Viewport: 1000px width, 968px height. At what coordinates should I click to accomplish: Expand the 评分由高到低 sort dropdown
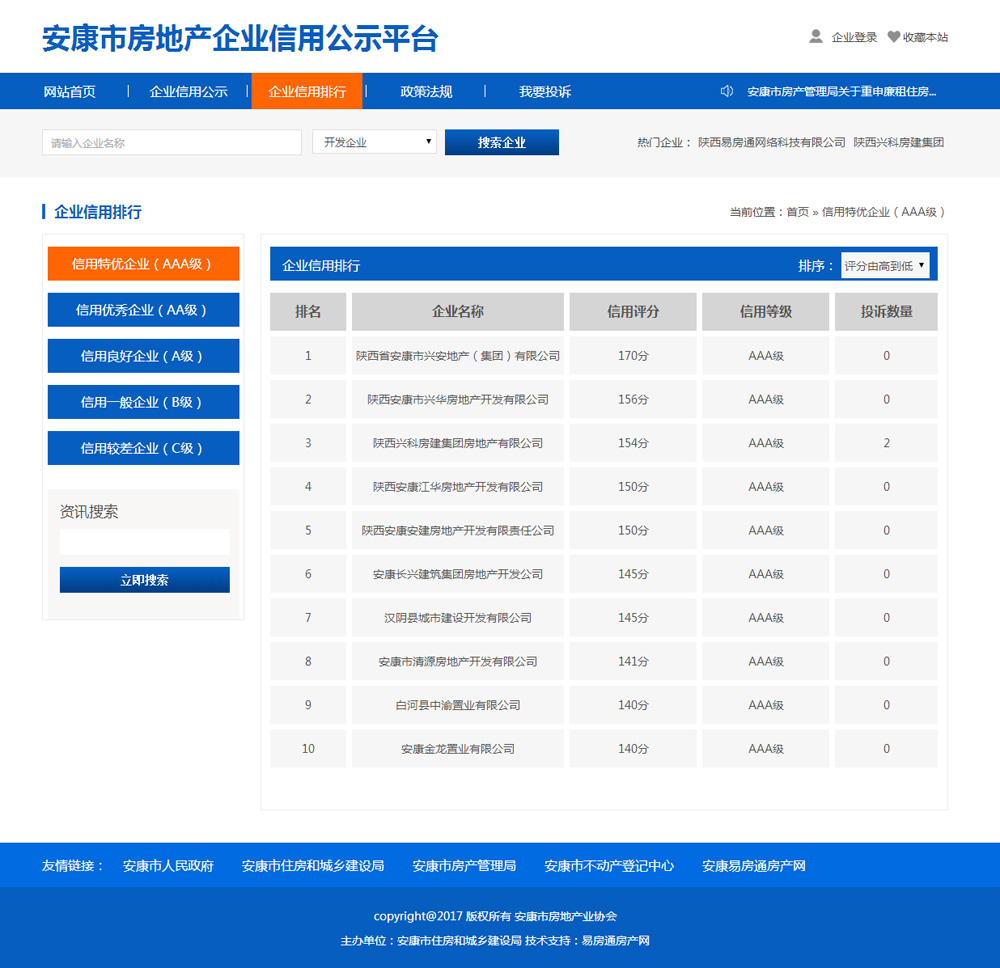point(885,265)
